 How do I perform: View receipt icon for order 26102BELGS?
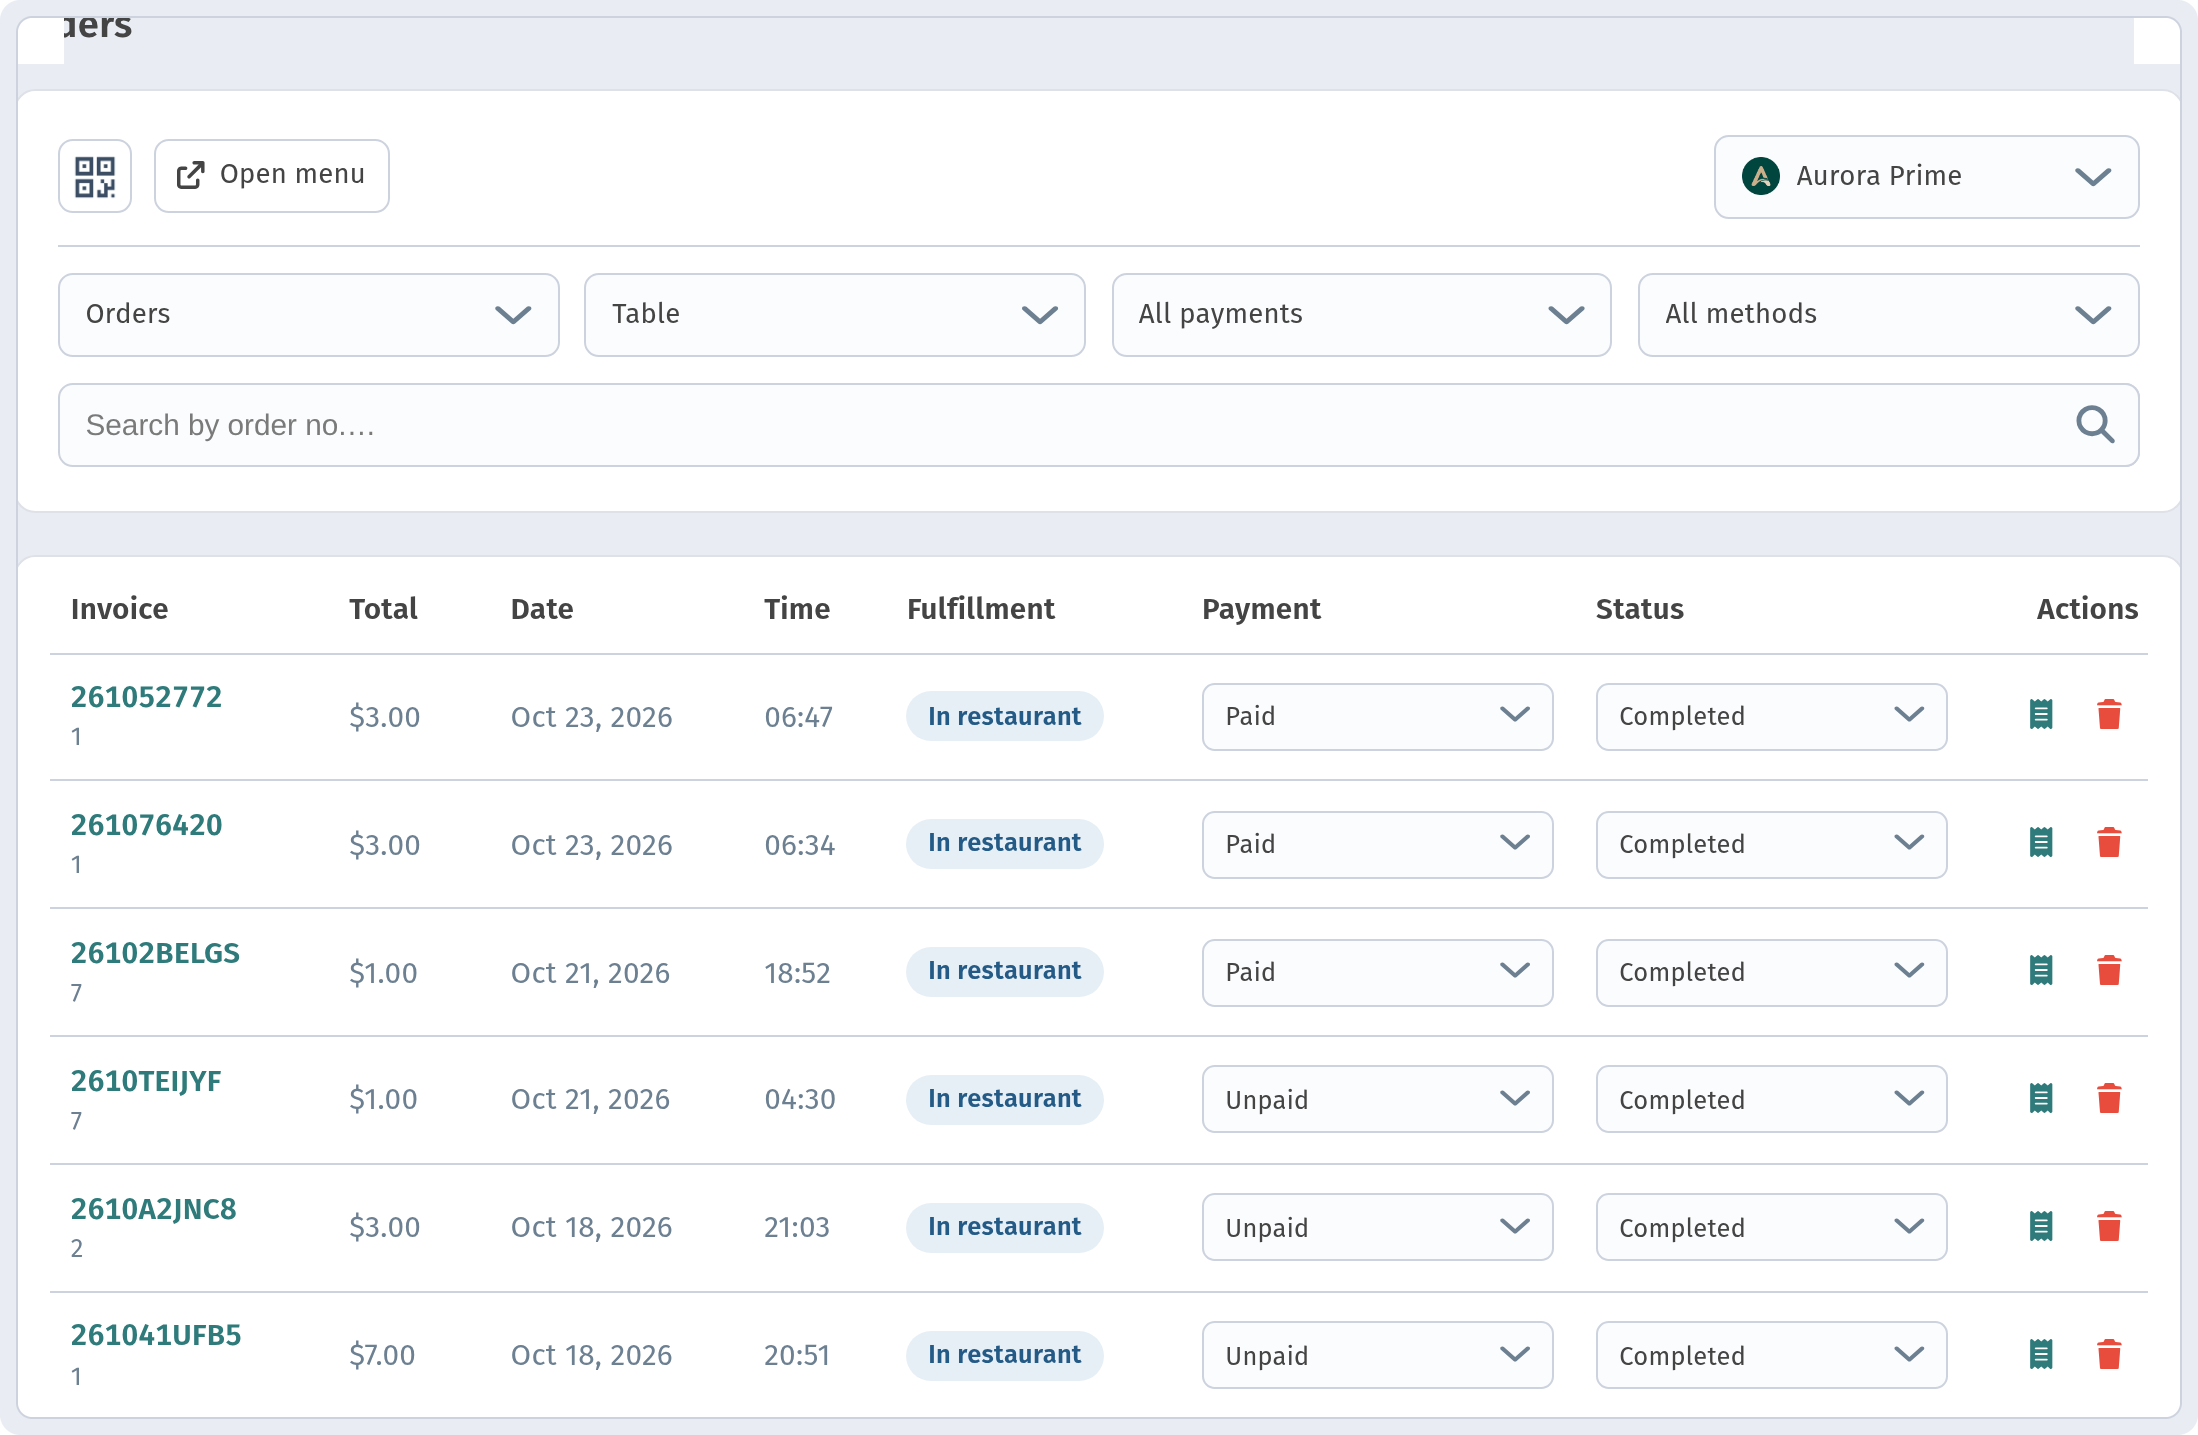[x=2041, y=971]
